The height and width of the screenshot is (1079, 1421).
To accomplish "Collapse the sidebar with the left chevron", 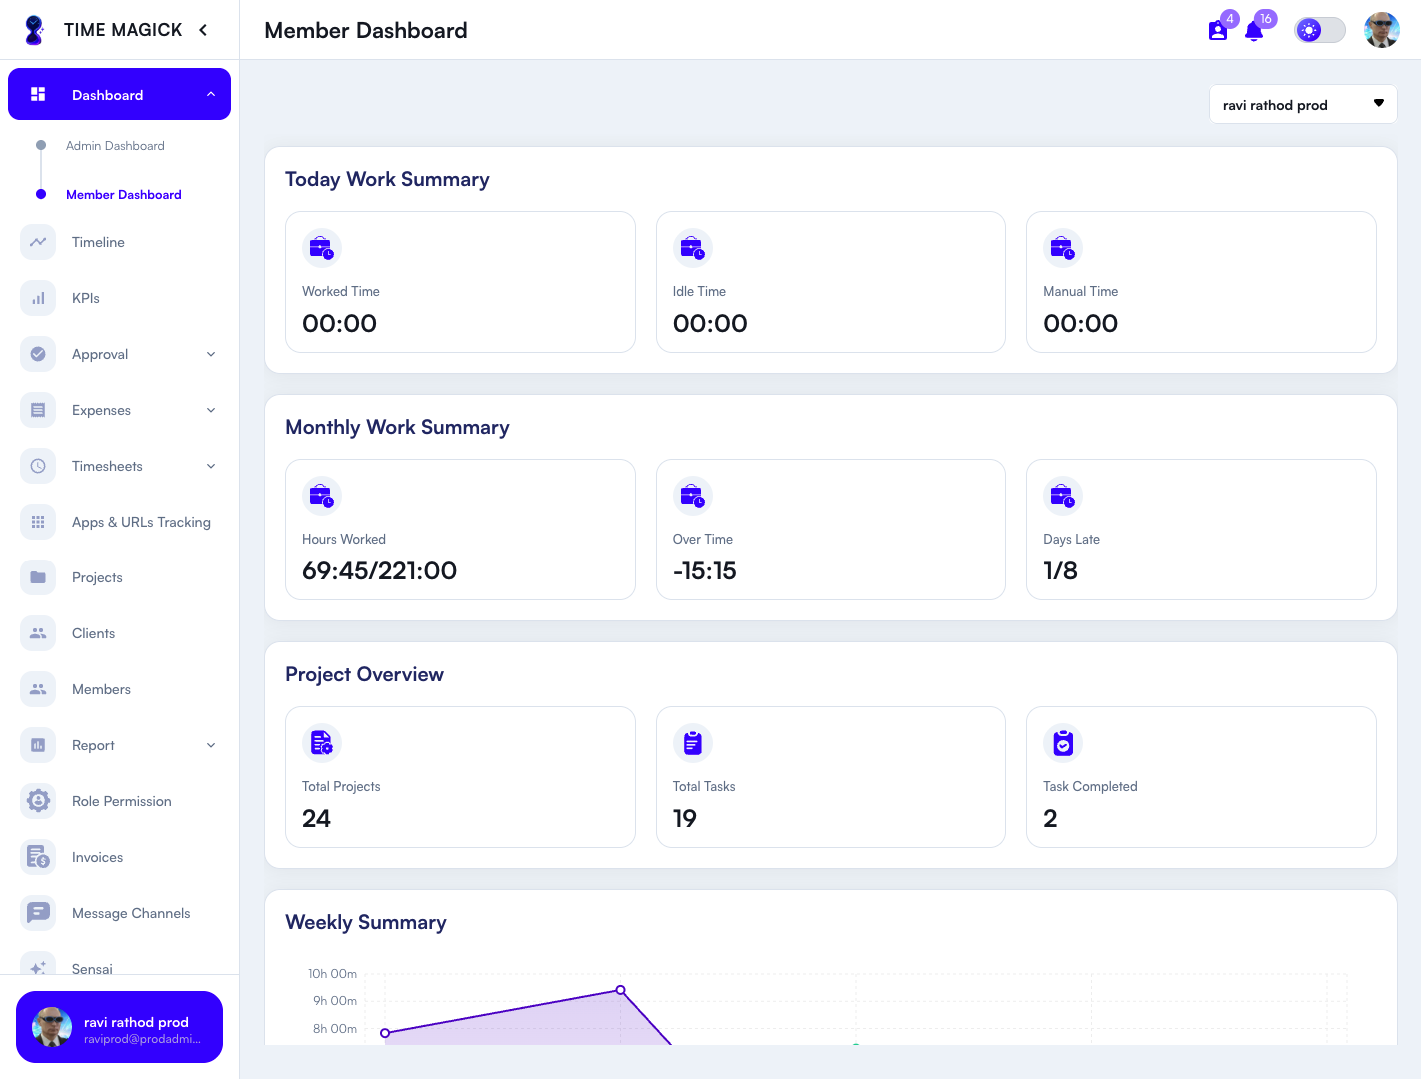I will pos(203,30).
